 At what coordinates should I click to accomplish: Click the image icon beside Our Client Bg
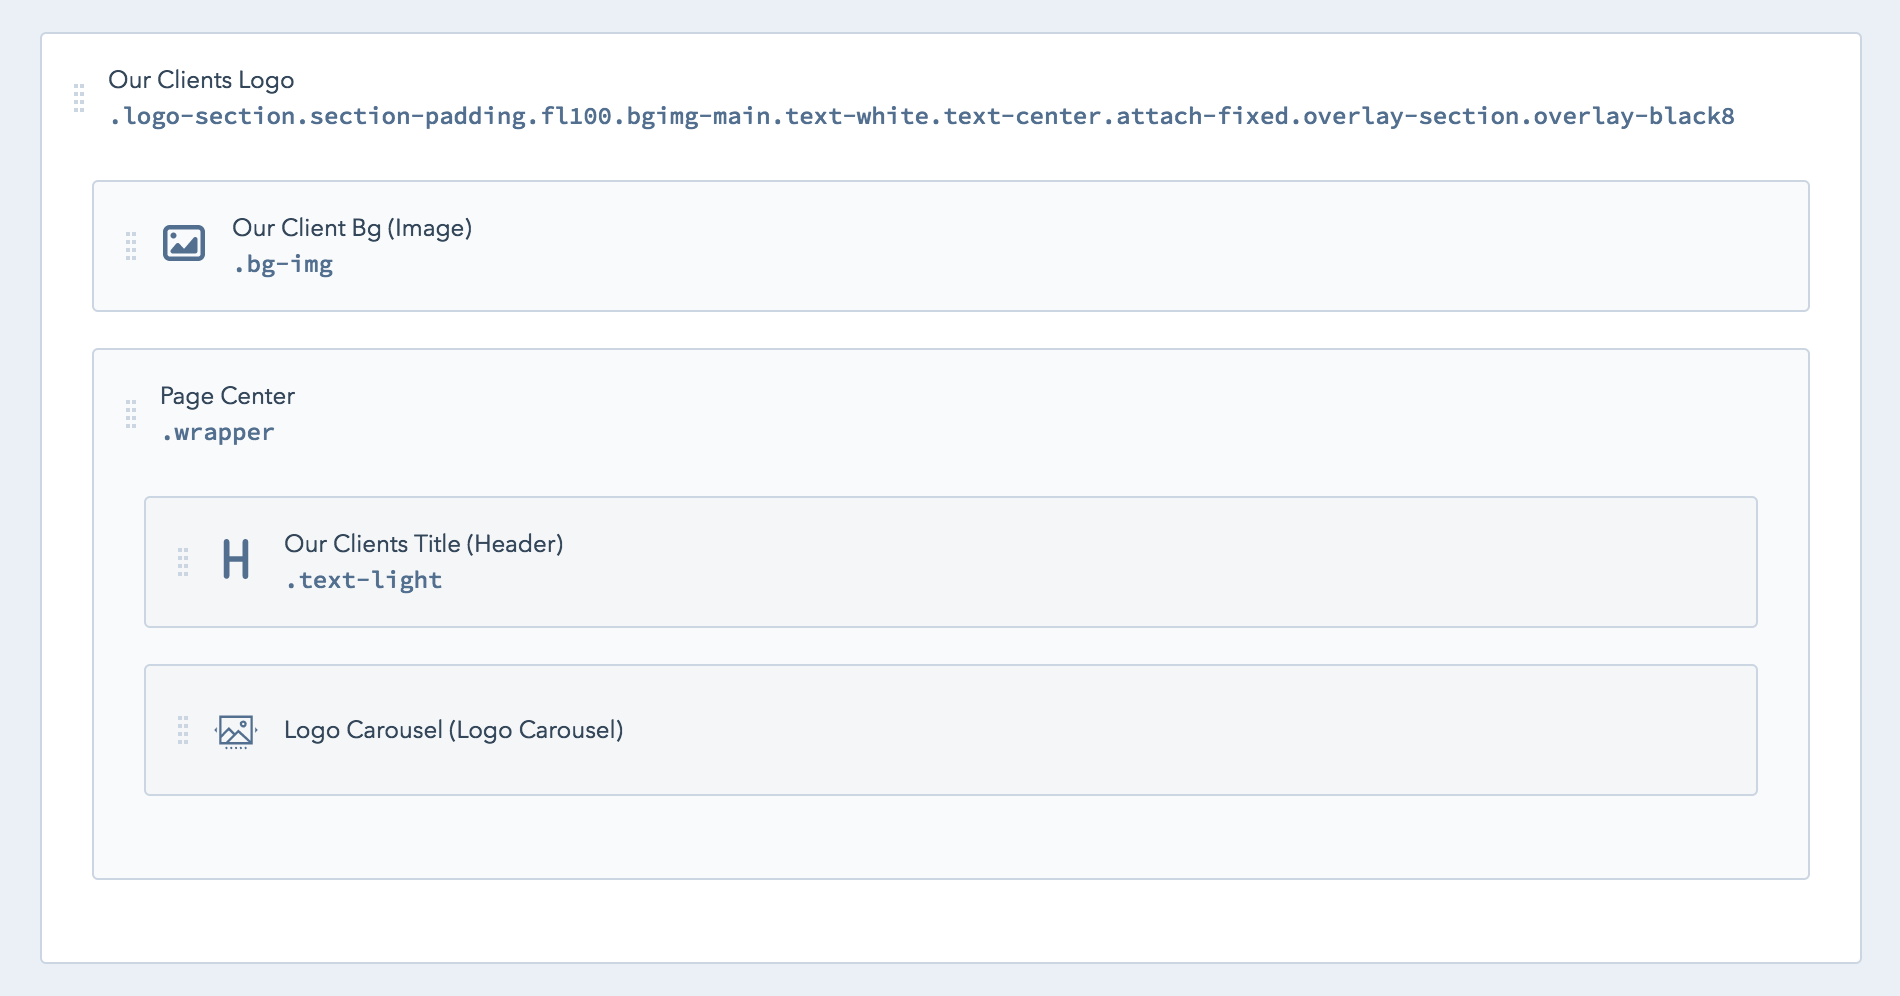[184, 243]
